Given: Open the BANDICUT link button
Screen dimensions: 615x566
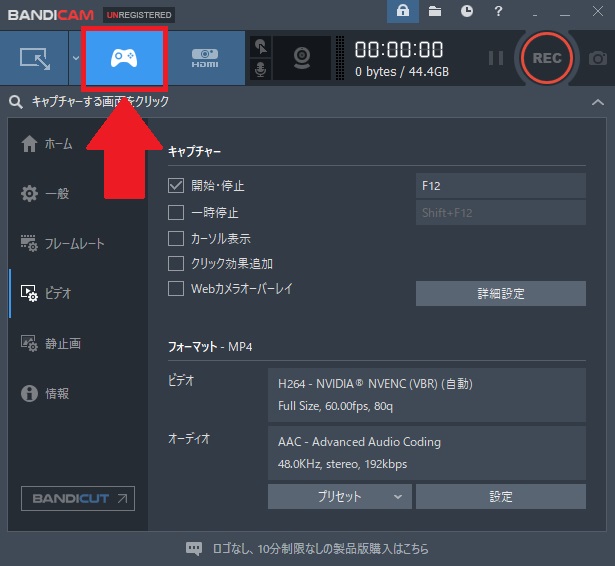Looking at the screenshot, I should (x=78, y=498).
